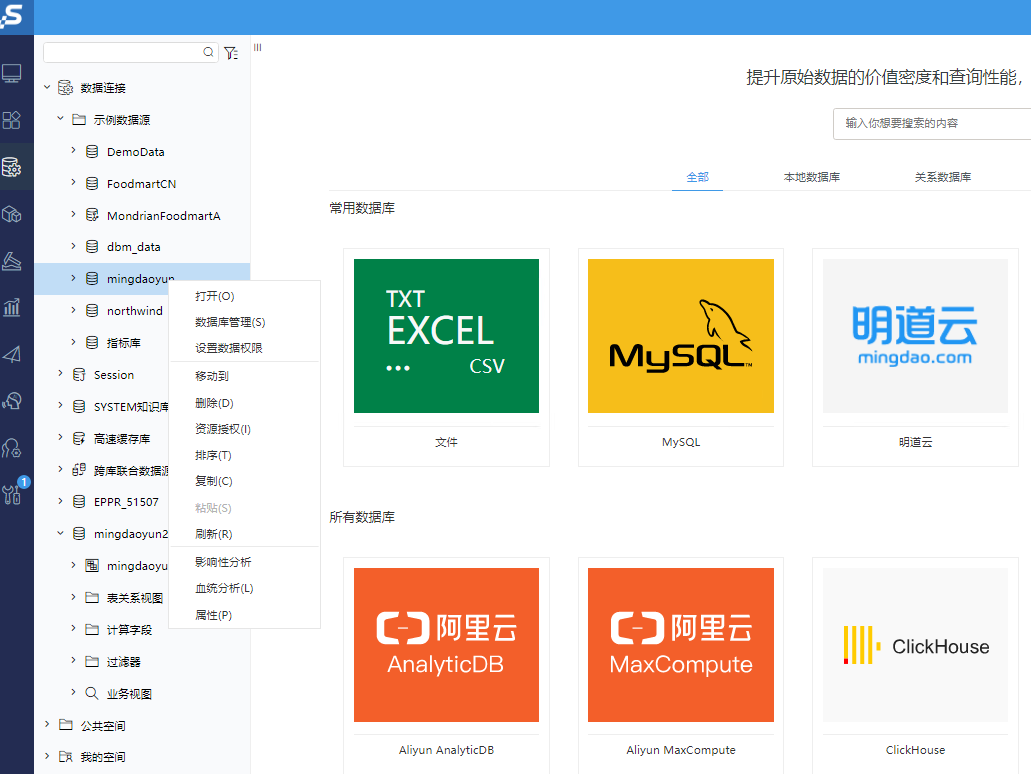
Task: Expand the DemoData node
Action: pos(73,151)
